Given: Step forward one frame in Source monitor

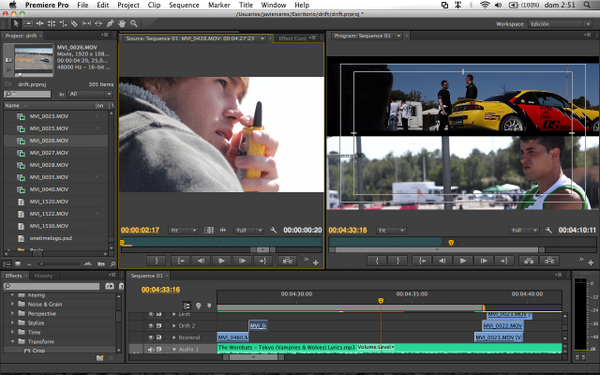Looking at the screenshot, I should pos(242,261).
